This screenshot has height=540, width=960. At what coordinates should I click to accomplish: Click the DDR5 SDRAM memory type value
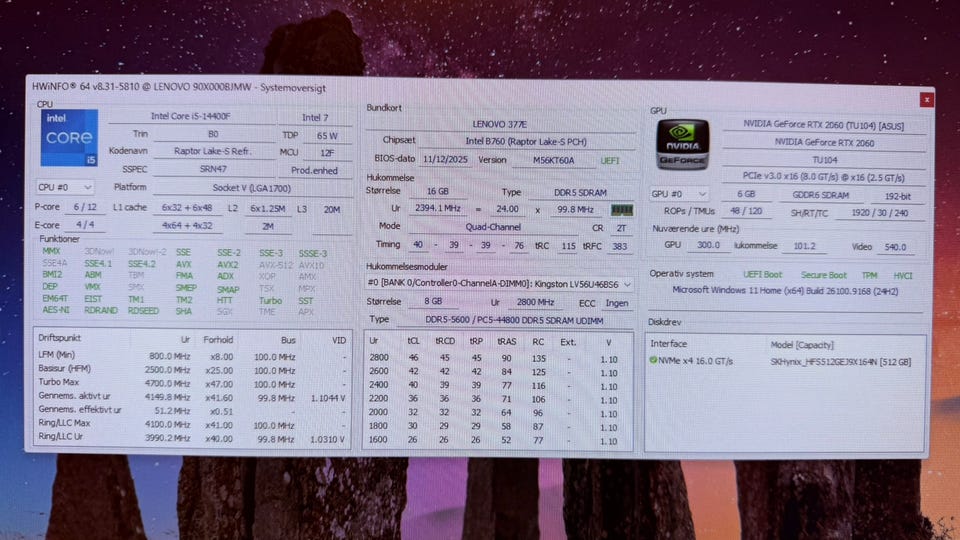[x=580, y=193]
